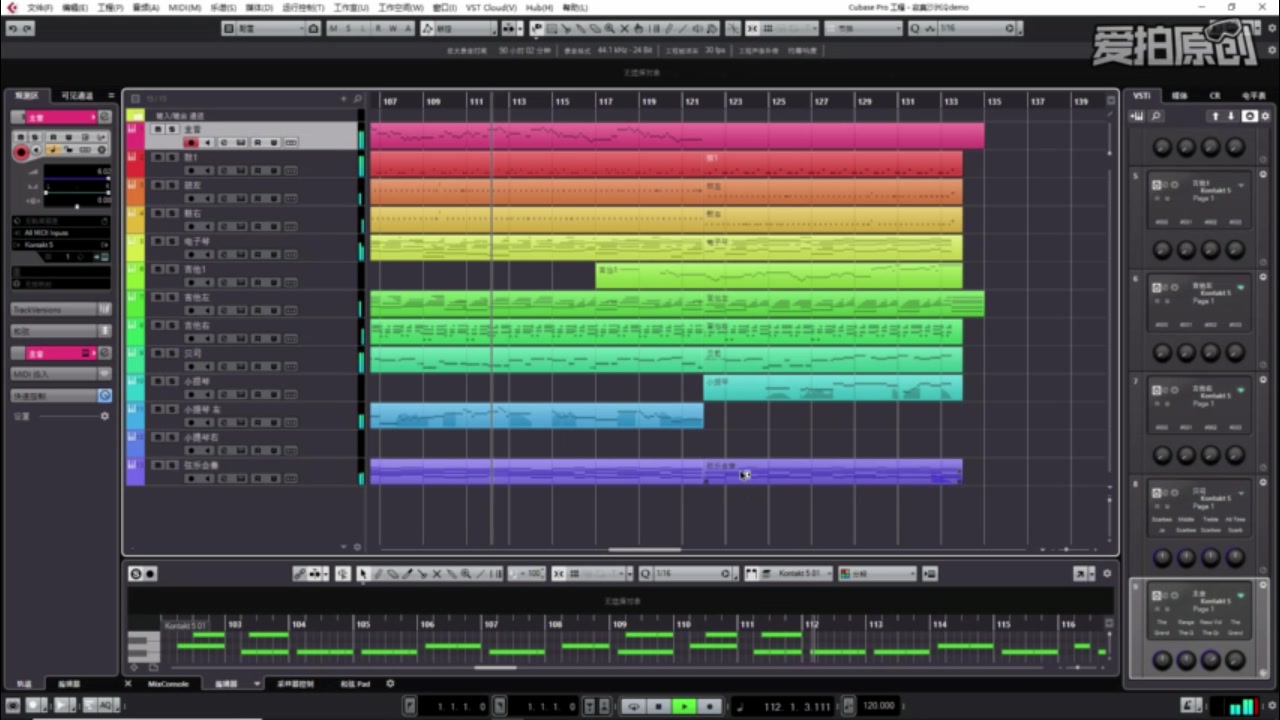Click the 和弦 Pad tab
1280x720 pixels.
356,684
